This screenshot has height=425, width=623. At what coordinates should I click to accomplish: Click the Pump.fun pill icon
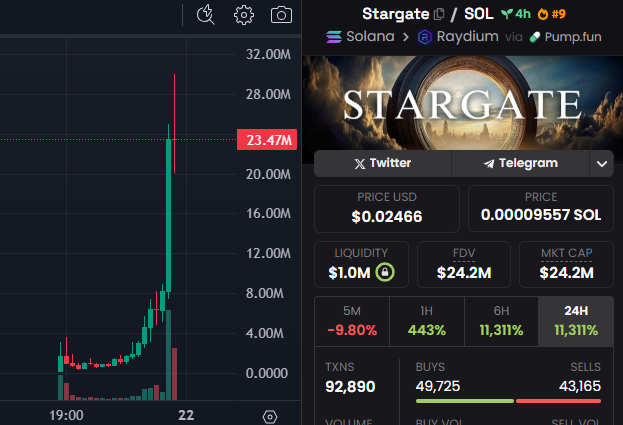tap(535, 37)
